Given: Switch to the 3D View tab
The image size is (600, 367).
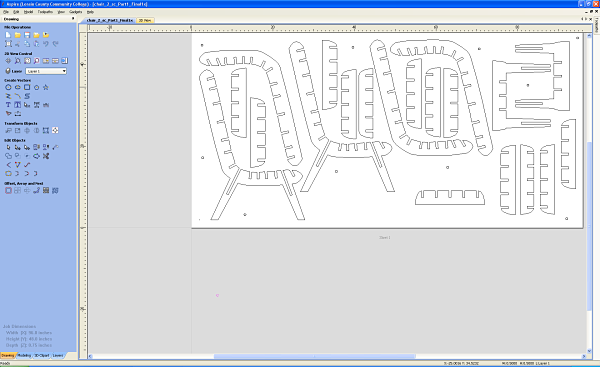Looking at the screenshot, I should point(145,20).
